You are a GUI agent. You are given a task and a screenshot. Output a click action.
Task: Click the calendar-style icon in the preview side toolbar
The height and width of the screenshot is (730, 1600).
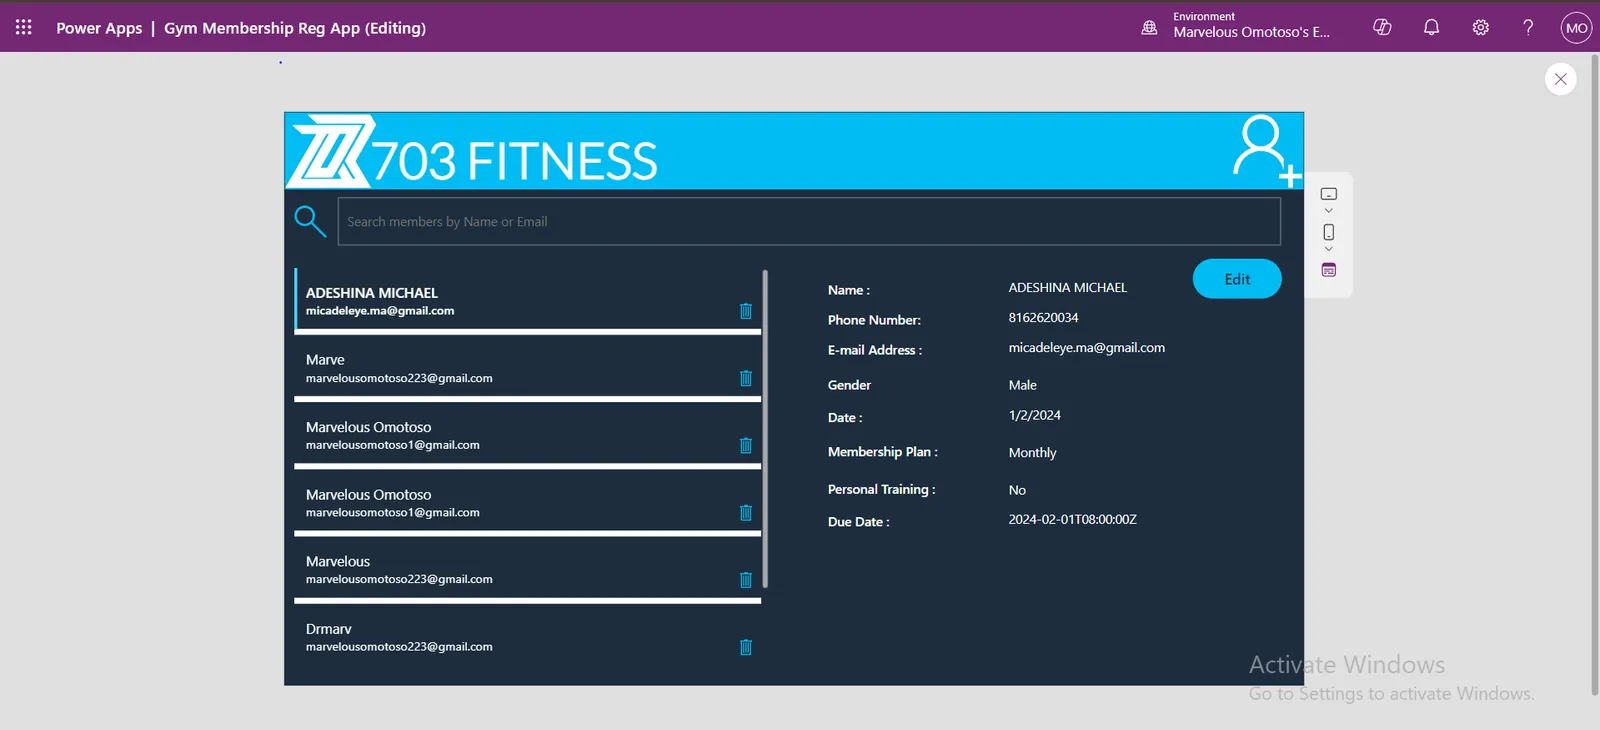[x=1328, y=270]
